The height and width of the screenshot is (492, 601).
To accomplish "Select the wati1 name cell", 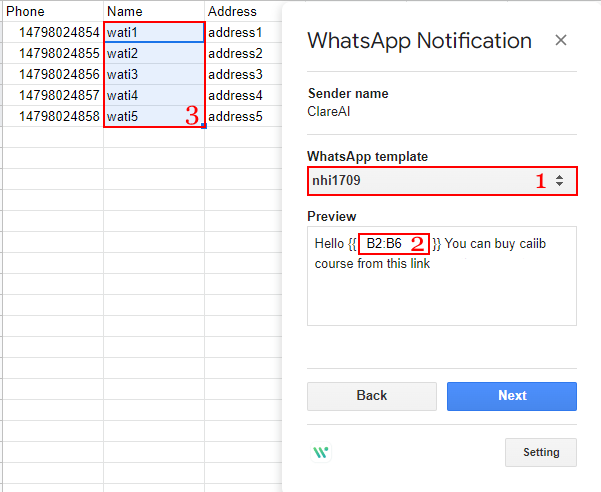I will click(x=154, y=32).
